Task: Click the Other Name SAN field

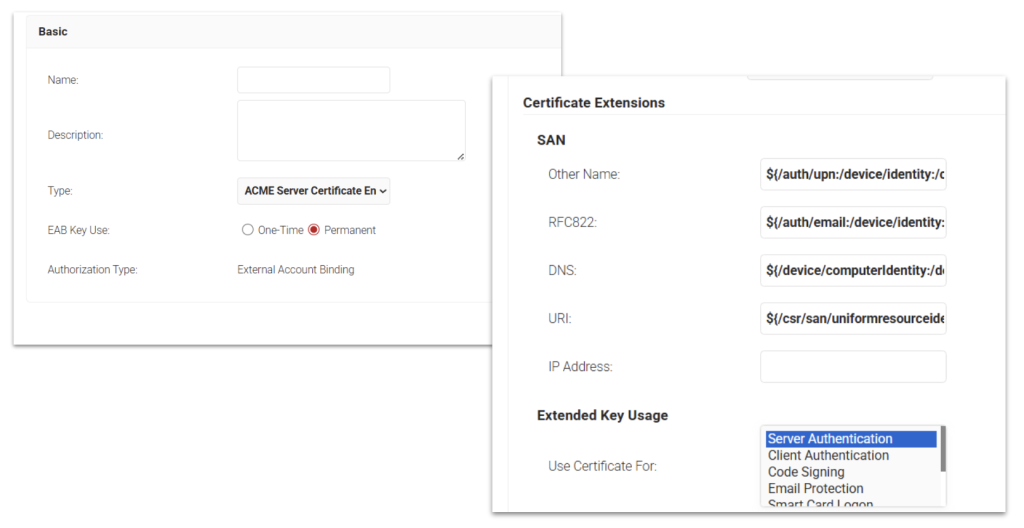Action: pyautogui.click(x=853, y=174)
